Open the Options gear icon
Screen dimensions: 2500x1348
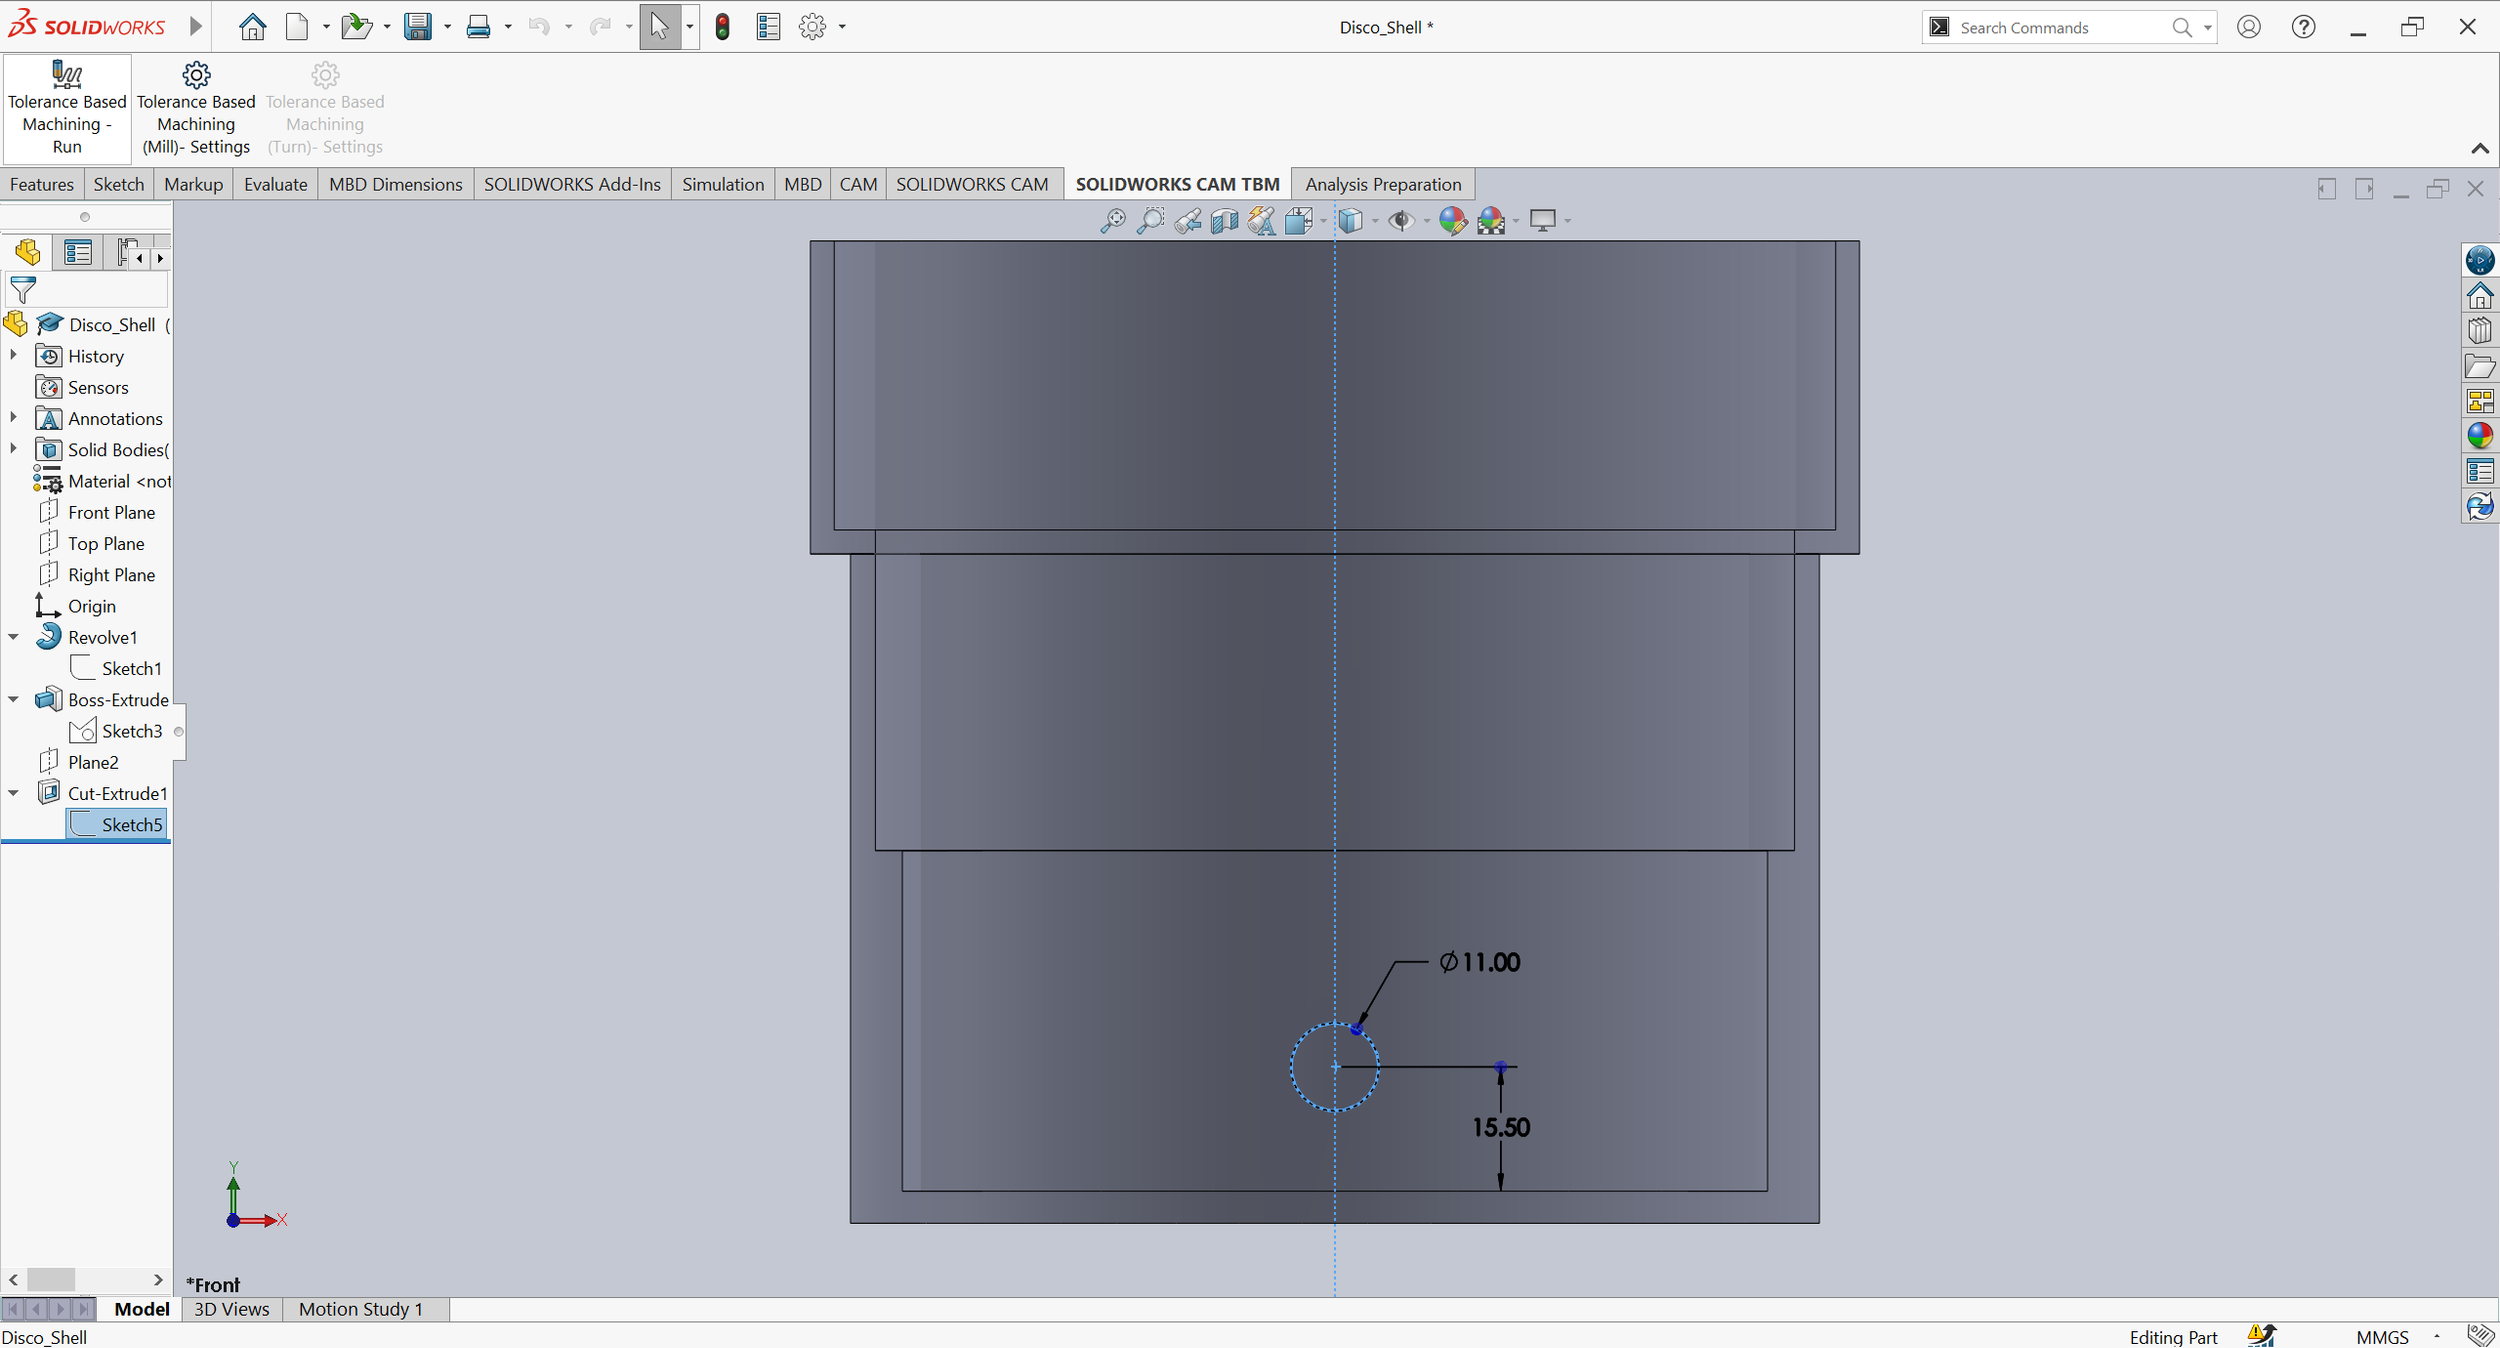point(812,27)
